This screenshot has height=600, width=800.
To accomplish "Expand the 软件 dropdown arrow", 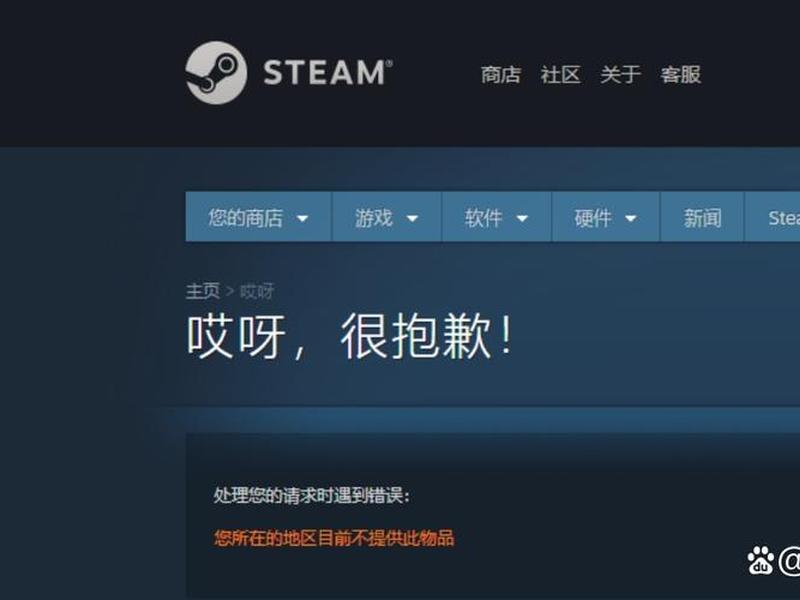I will tap(522, 219).
